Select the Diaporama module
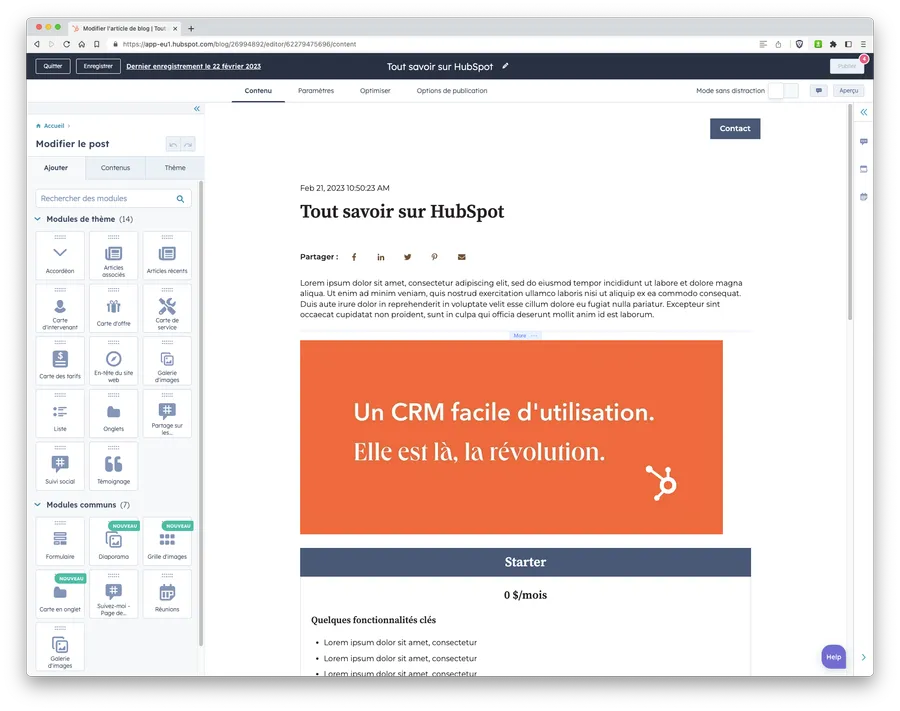The height and width of the screenshot is (711, 900). (114, 542)
